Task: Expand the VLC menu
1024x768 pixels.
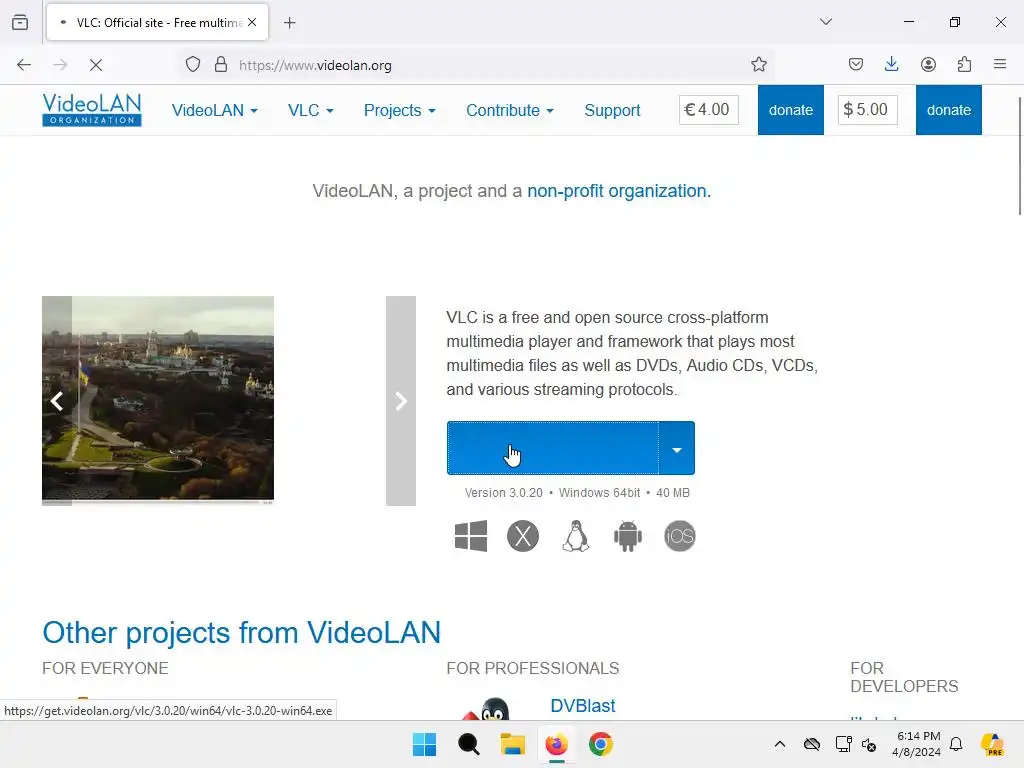Action: pyautogui.click(x=311, y=110)
